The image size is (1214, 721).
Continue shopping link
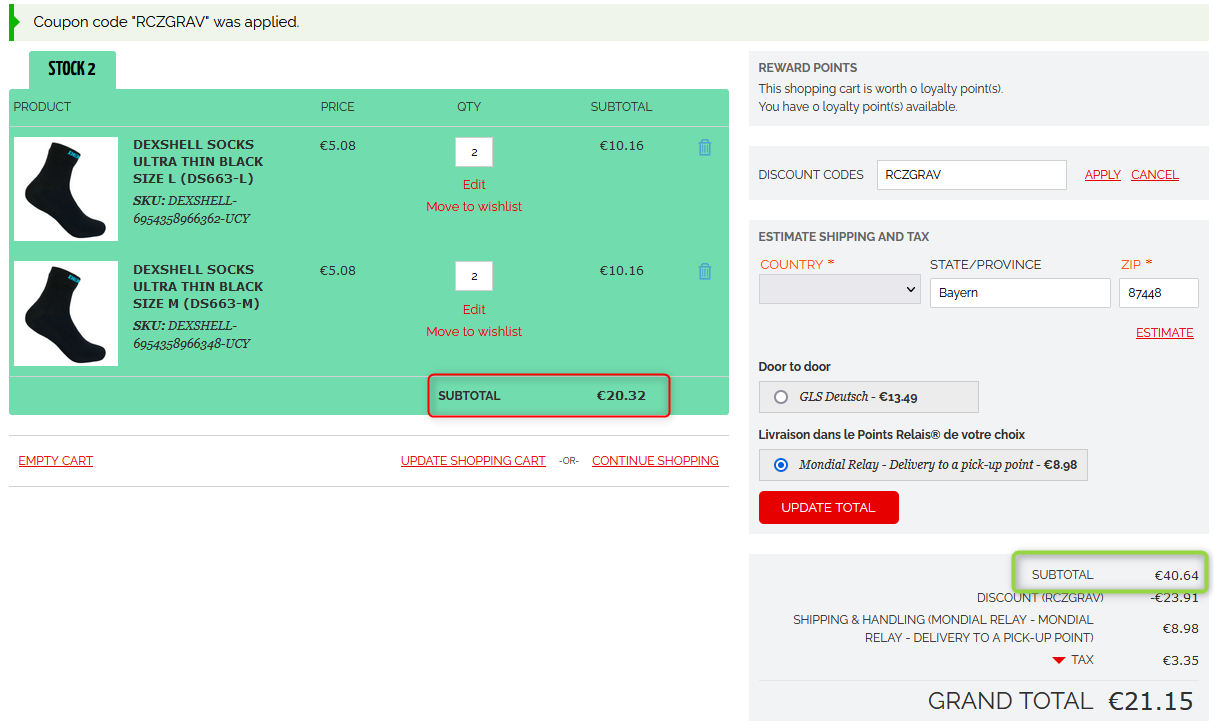(x=655, y=461)
